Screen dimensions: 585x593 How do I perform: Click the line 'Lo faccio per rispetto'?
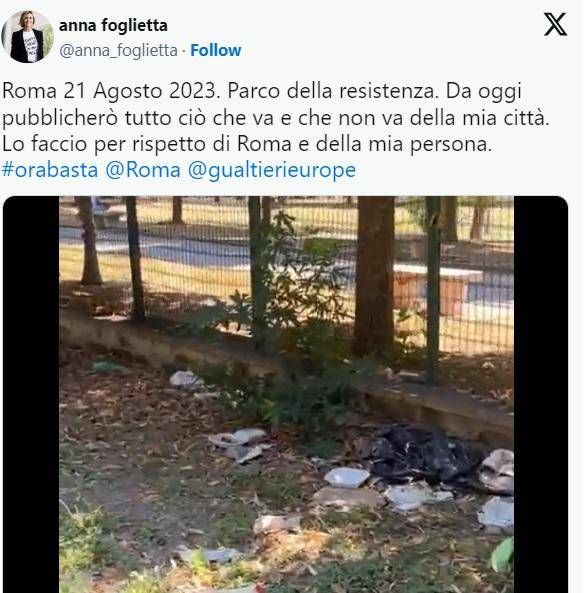[x=247, y=144]
